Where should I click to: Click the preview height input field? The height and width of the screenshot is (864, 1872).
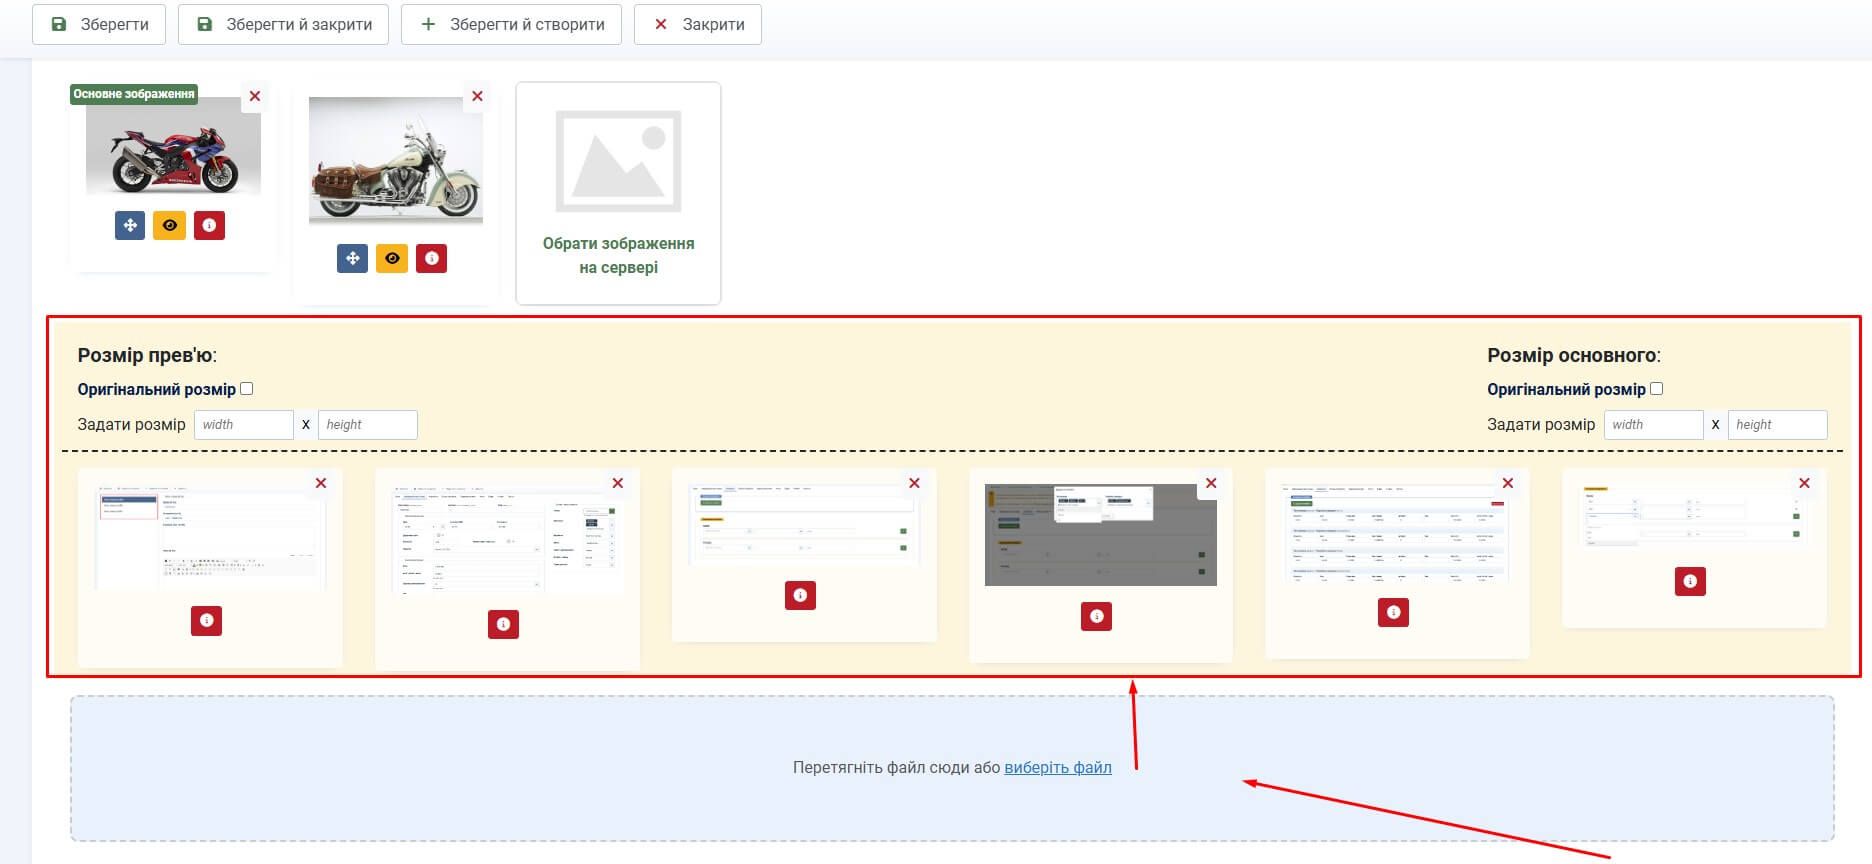pyautogui.click(x=367, y=424)
